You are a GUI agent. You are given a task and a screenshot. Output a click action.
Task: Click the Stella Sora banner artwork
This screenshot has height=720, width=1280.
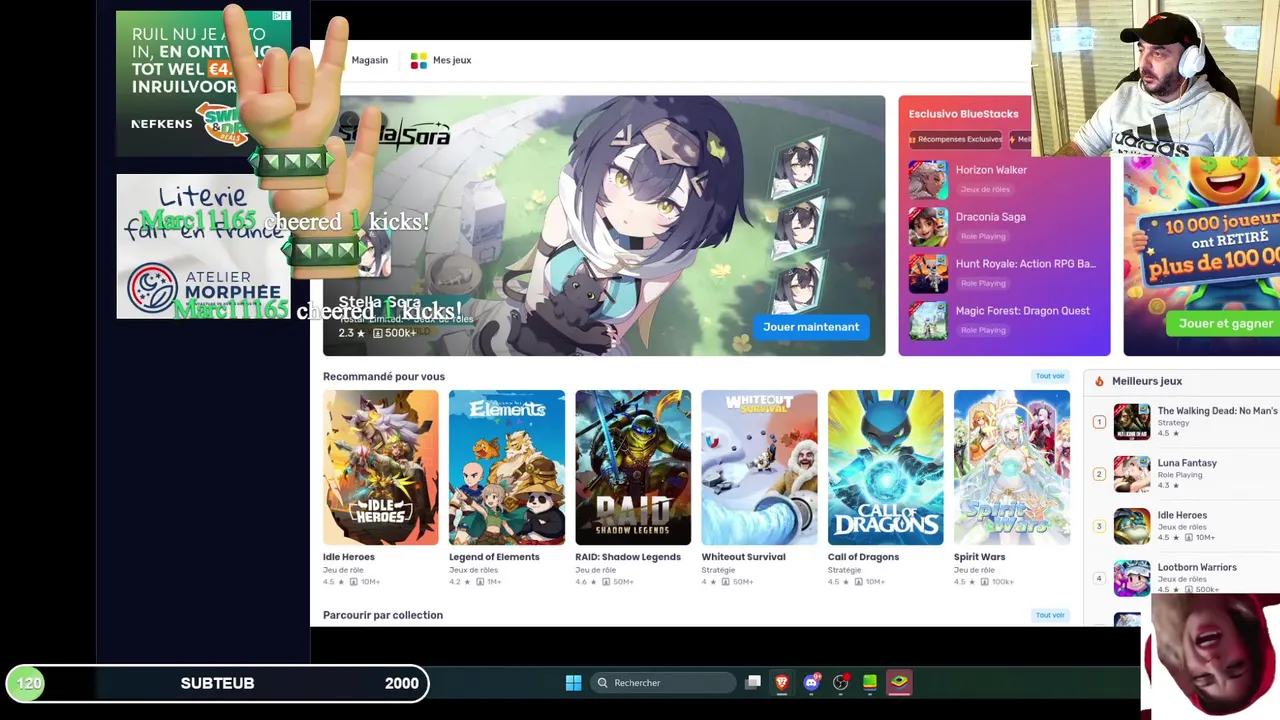pyautogui.click(x=604, y=225)
